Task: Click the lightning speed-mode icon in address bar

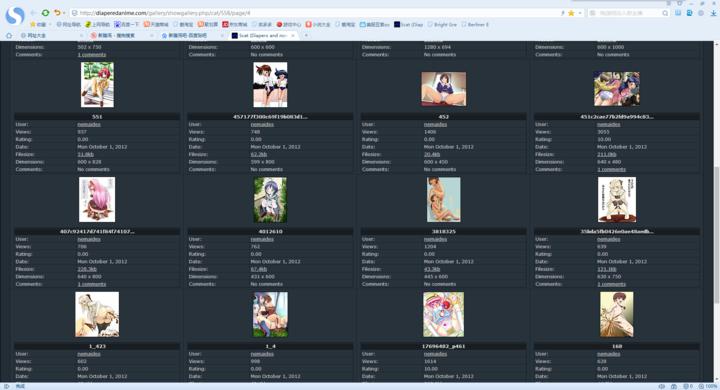Action: pyautogui.click(x=562, y=13)
